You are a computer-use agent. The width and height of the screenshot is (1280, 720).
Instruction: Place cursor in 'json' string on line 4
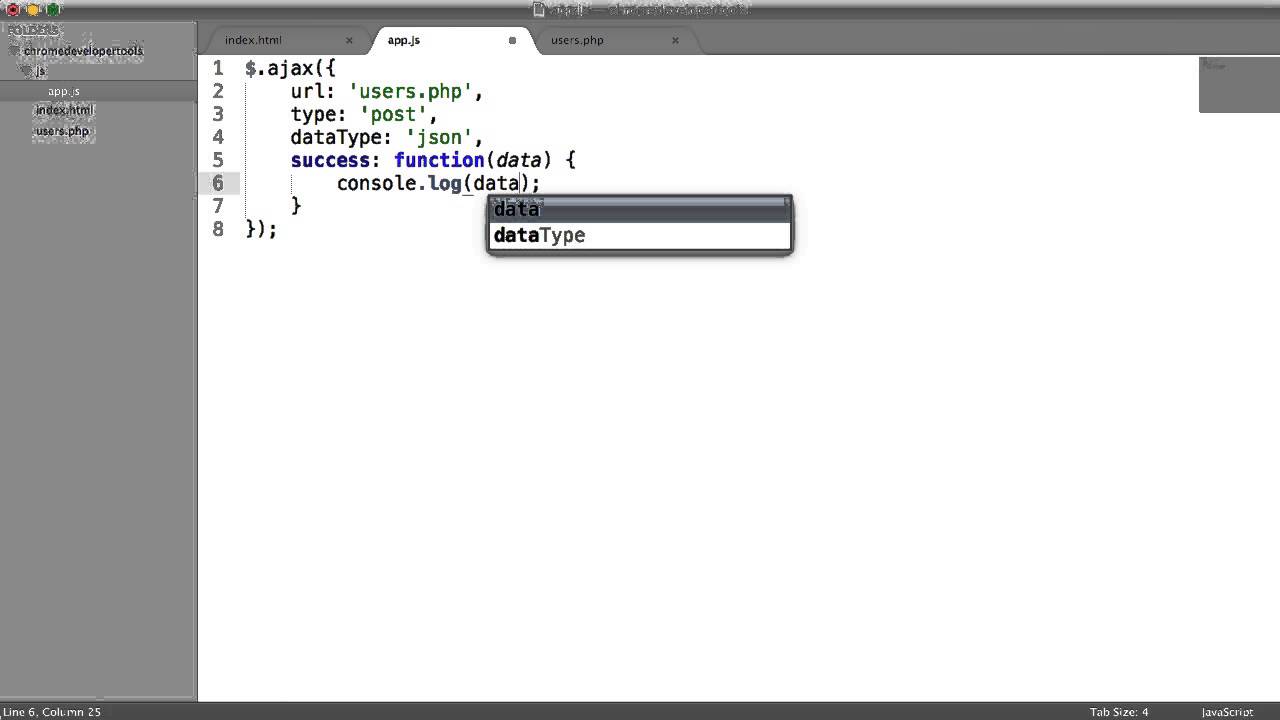pos(439,137)
